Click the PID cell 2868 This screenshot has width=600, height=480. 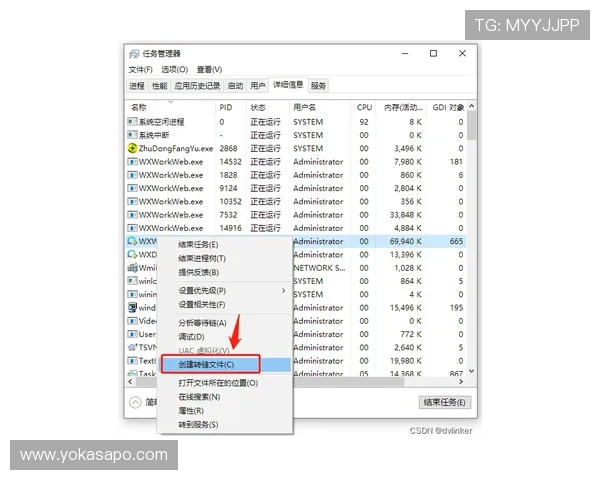coord(228,148)
